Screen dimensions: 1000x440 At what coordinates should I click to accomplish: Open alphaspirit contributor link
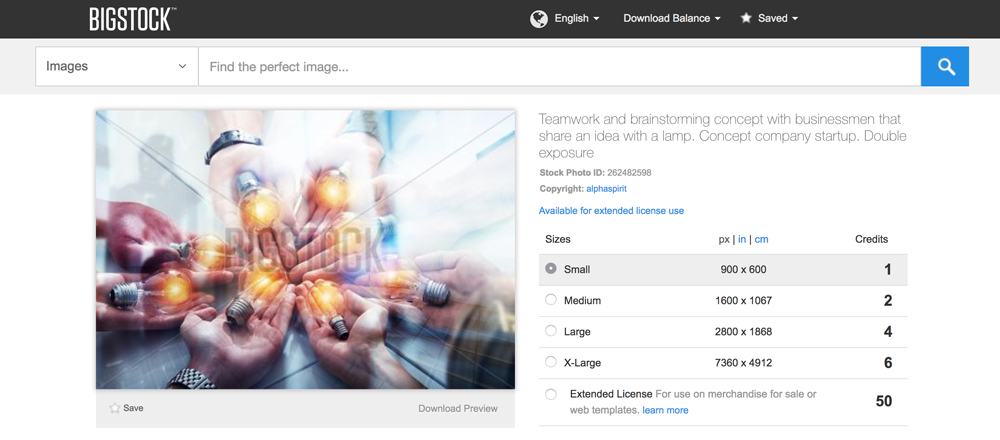[606, 189]
